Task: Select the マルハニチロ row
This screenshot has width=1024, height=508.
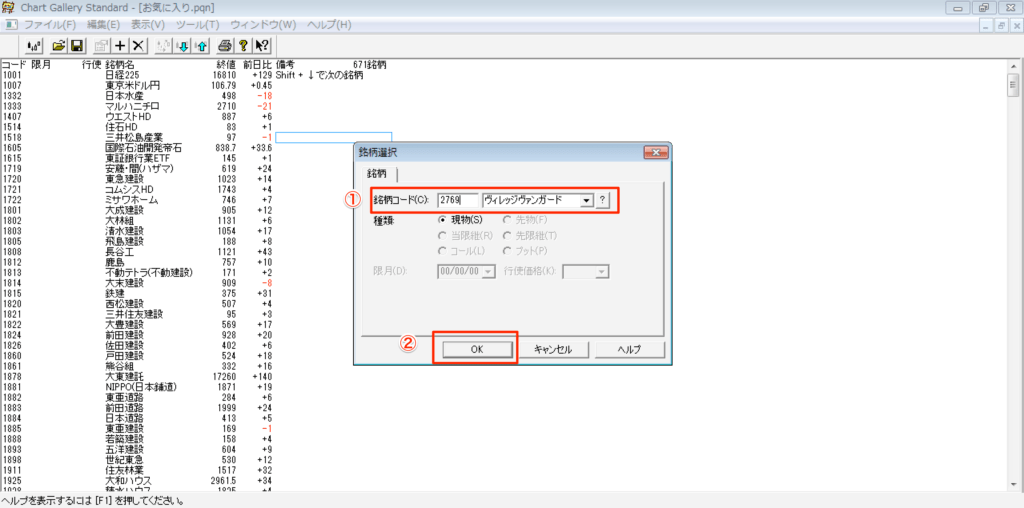Action: coord(137,106)
